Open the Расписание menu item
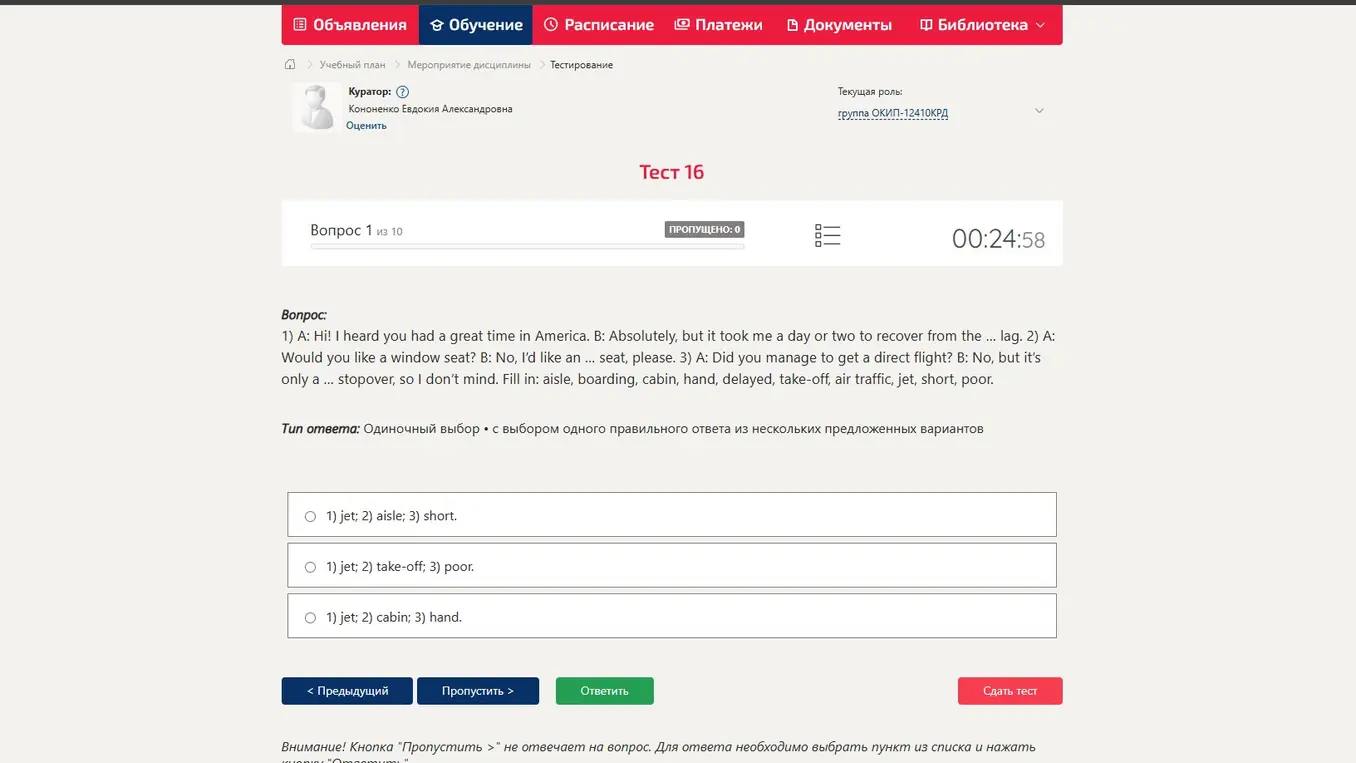 599,25
